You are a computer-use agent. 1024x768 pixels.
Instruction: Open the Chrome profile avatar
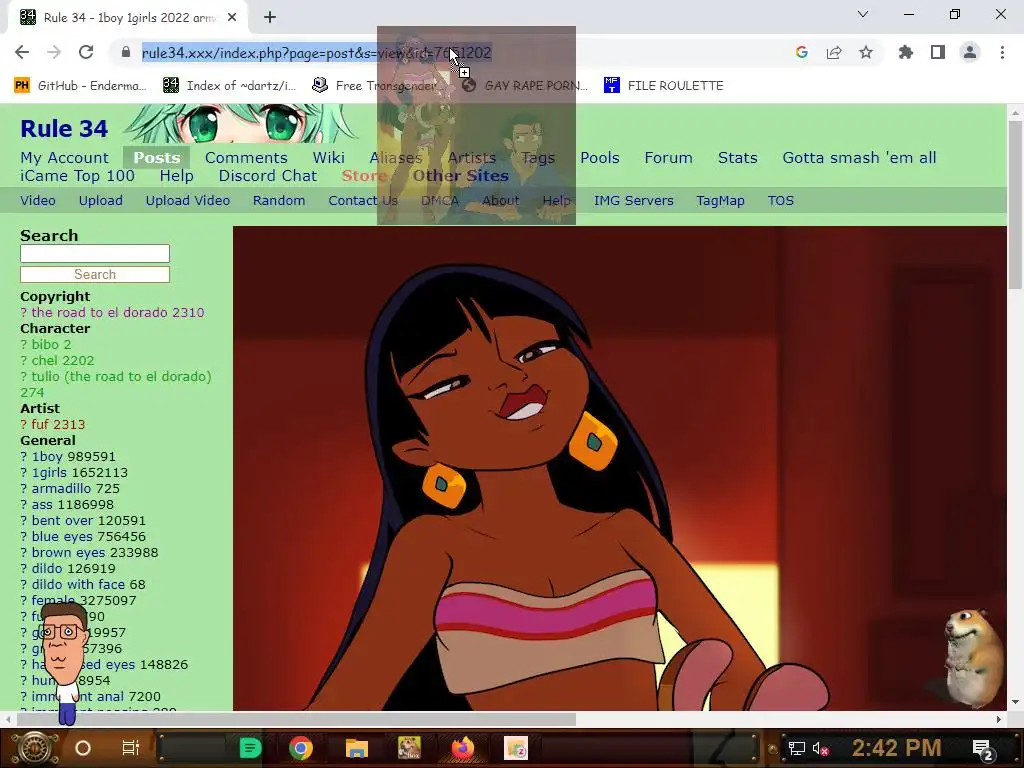970,52
